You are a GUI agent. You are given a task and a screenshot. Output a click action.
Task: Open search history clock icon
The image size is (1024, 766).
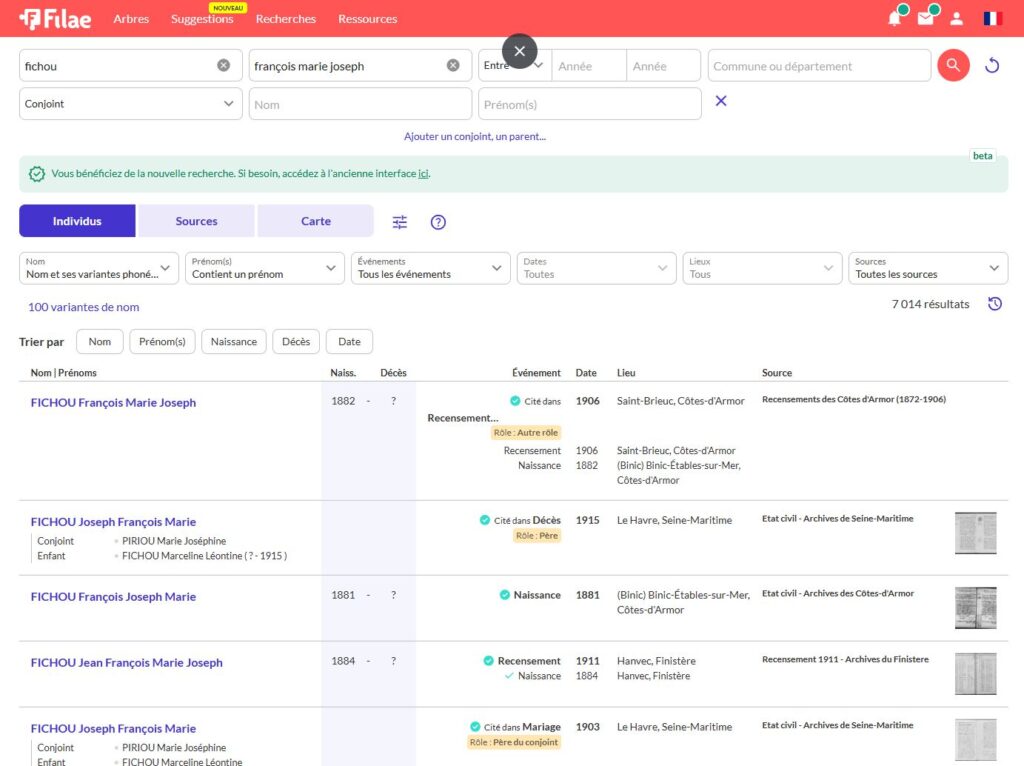coord(994,304)
